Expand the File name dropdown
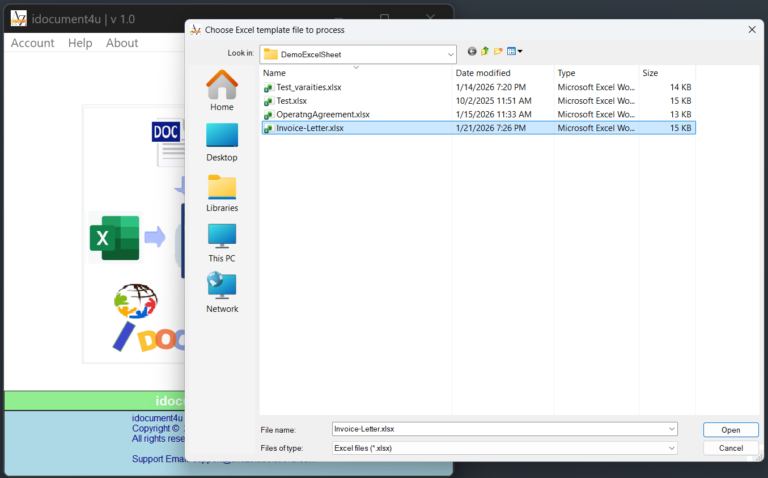 (671, 429)
